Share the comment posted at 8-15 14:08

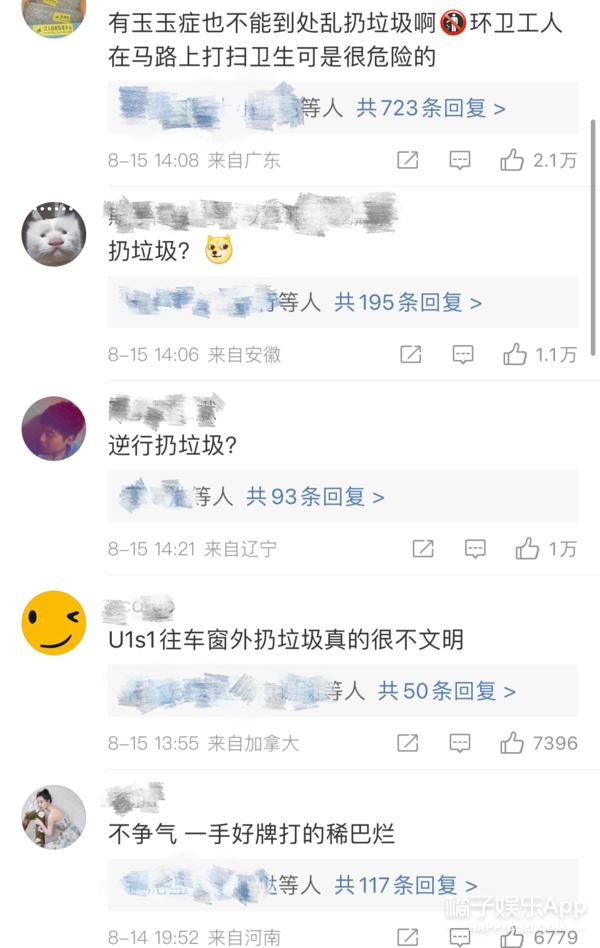(x=408, y=160)
